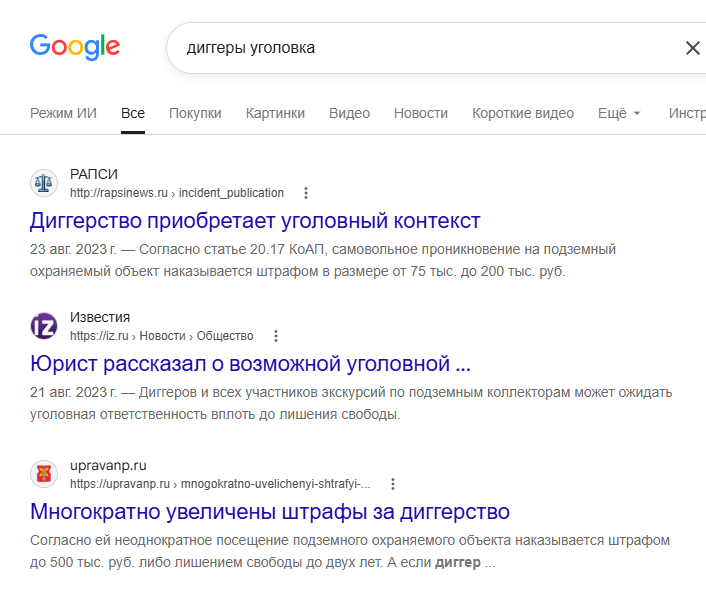Expand the Ещё dropdown menu

[x=619, y=113]
